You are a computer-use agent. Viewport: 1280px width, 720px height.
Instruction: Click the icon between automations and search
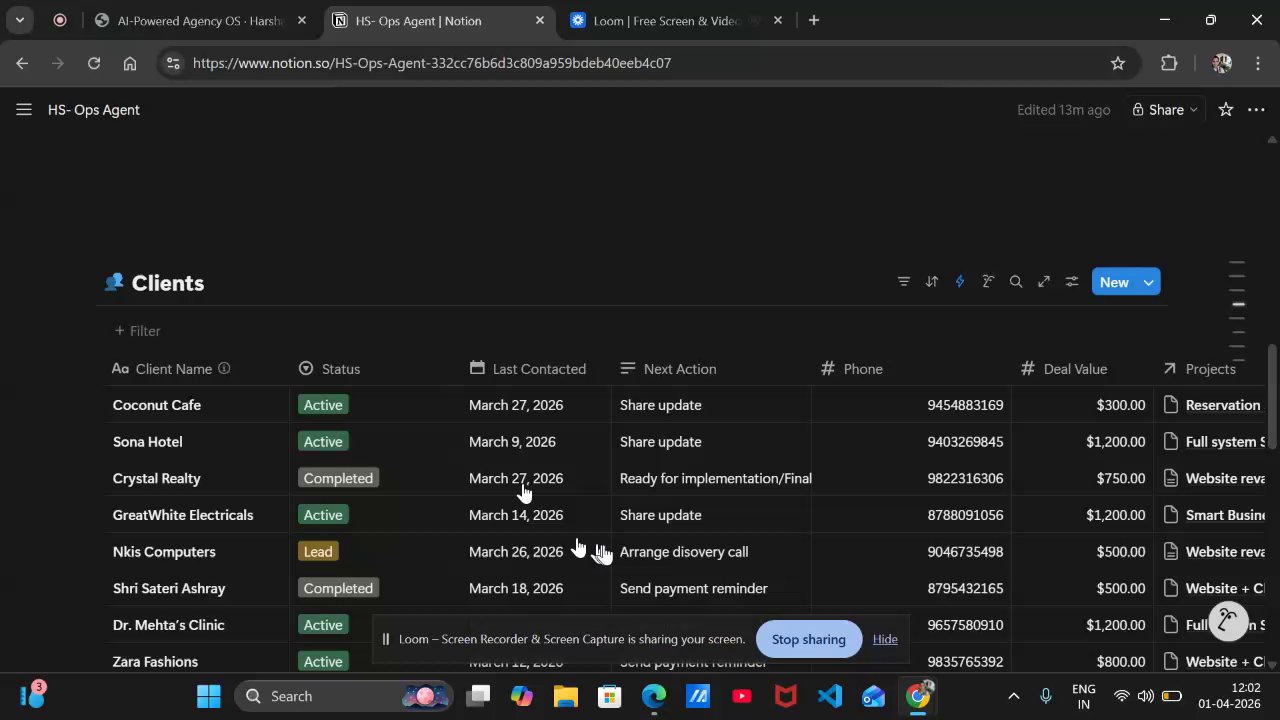988,282
